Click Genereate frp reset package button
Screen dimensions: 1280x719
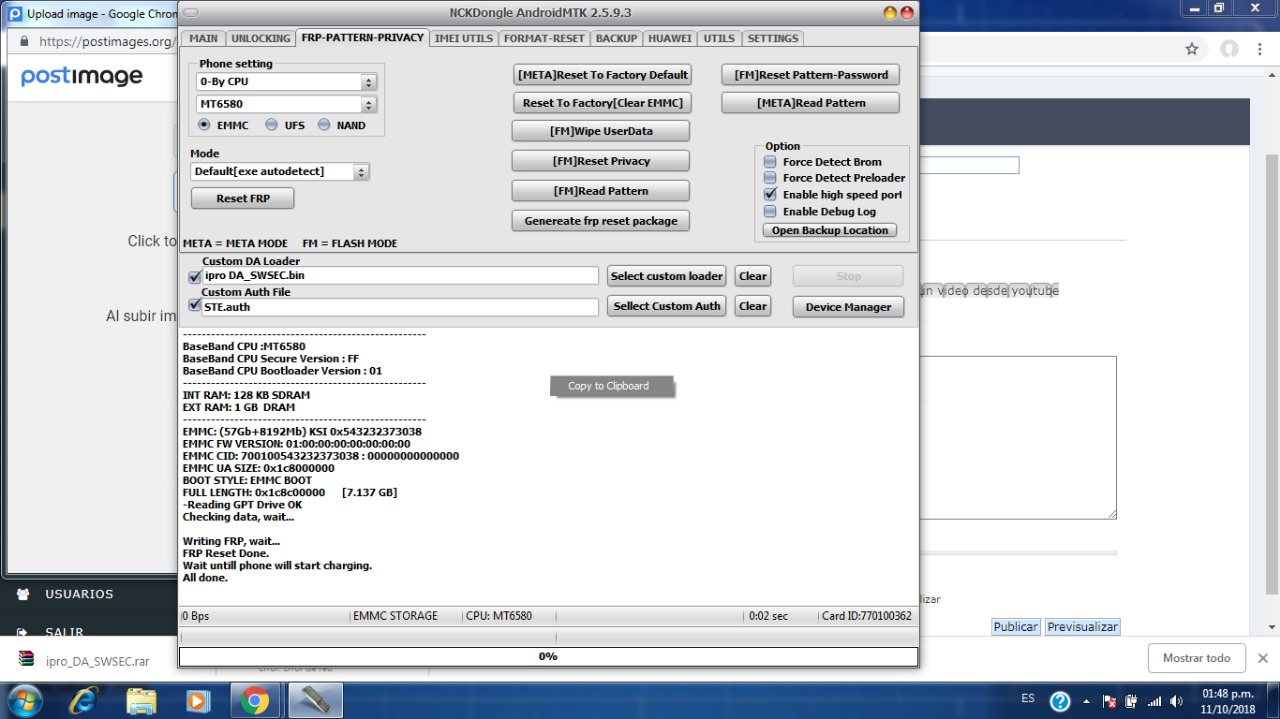pos(601,221)
